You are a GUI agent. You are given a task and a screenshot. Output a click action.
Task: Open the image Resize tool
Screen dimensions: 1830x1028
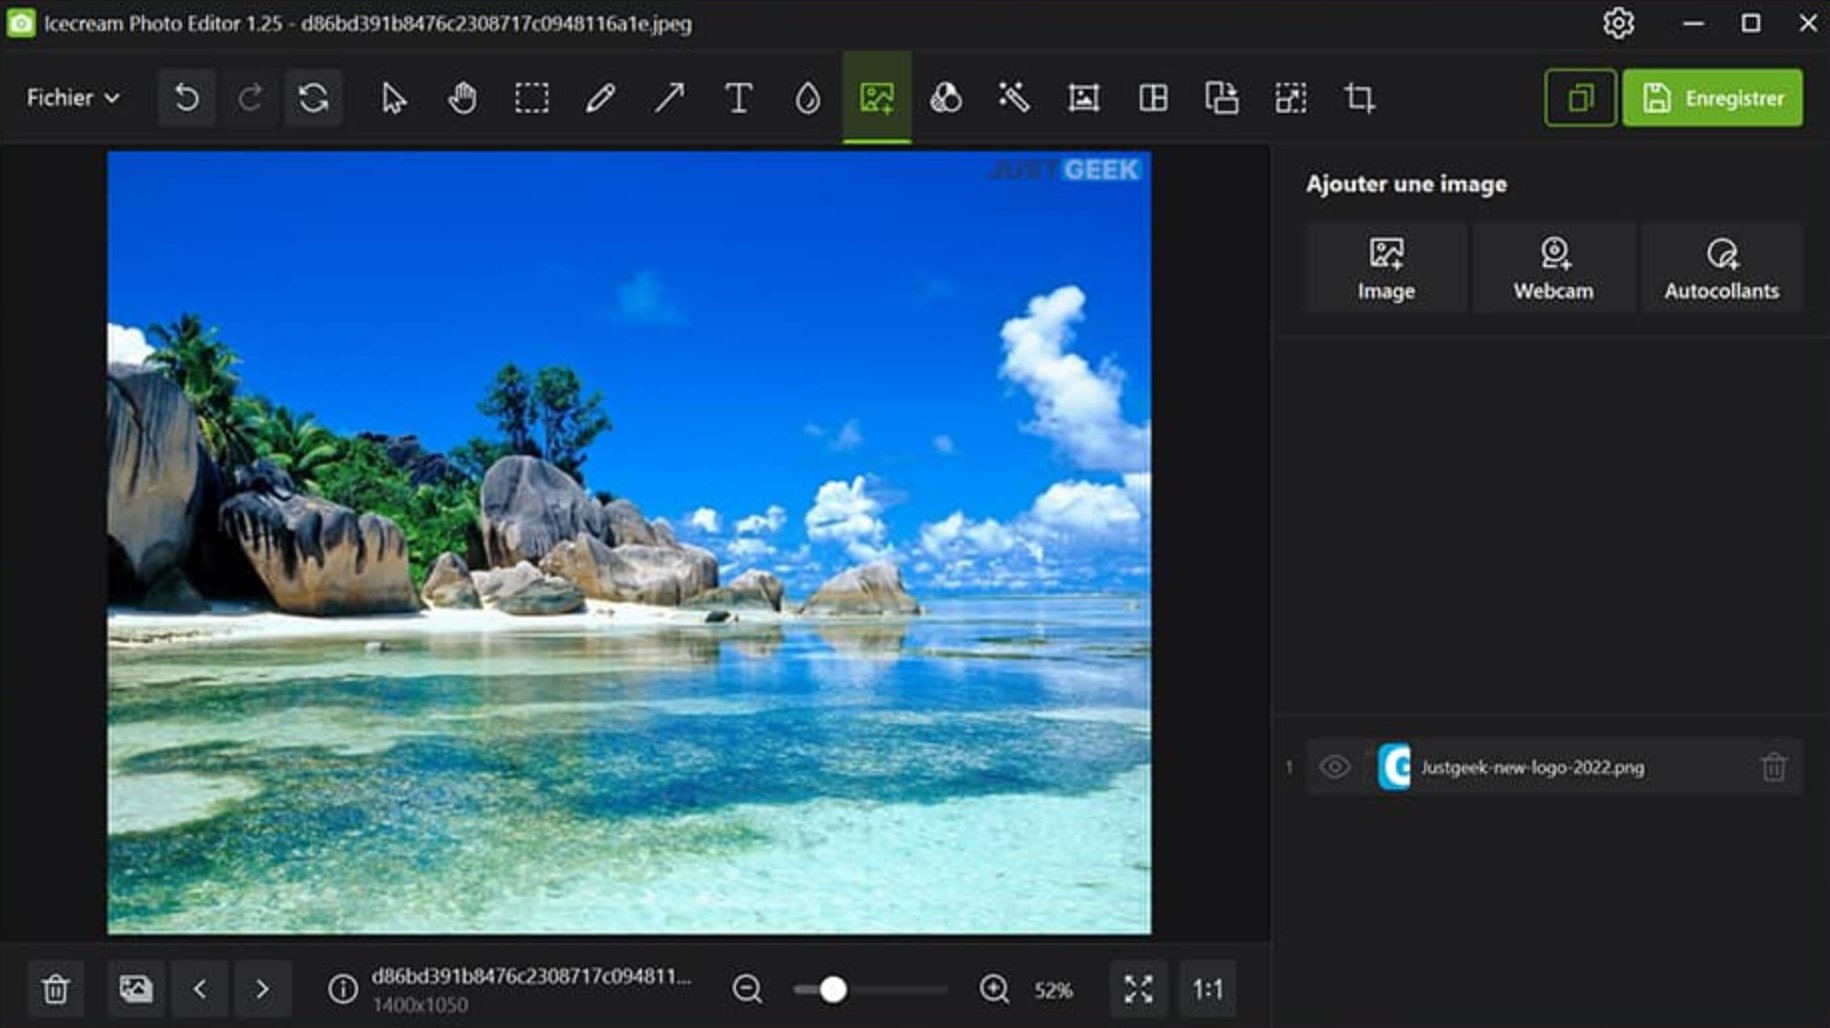[1290, 98]
